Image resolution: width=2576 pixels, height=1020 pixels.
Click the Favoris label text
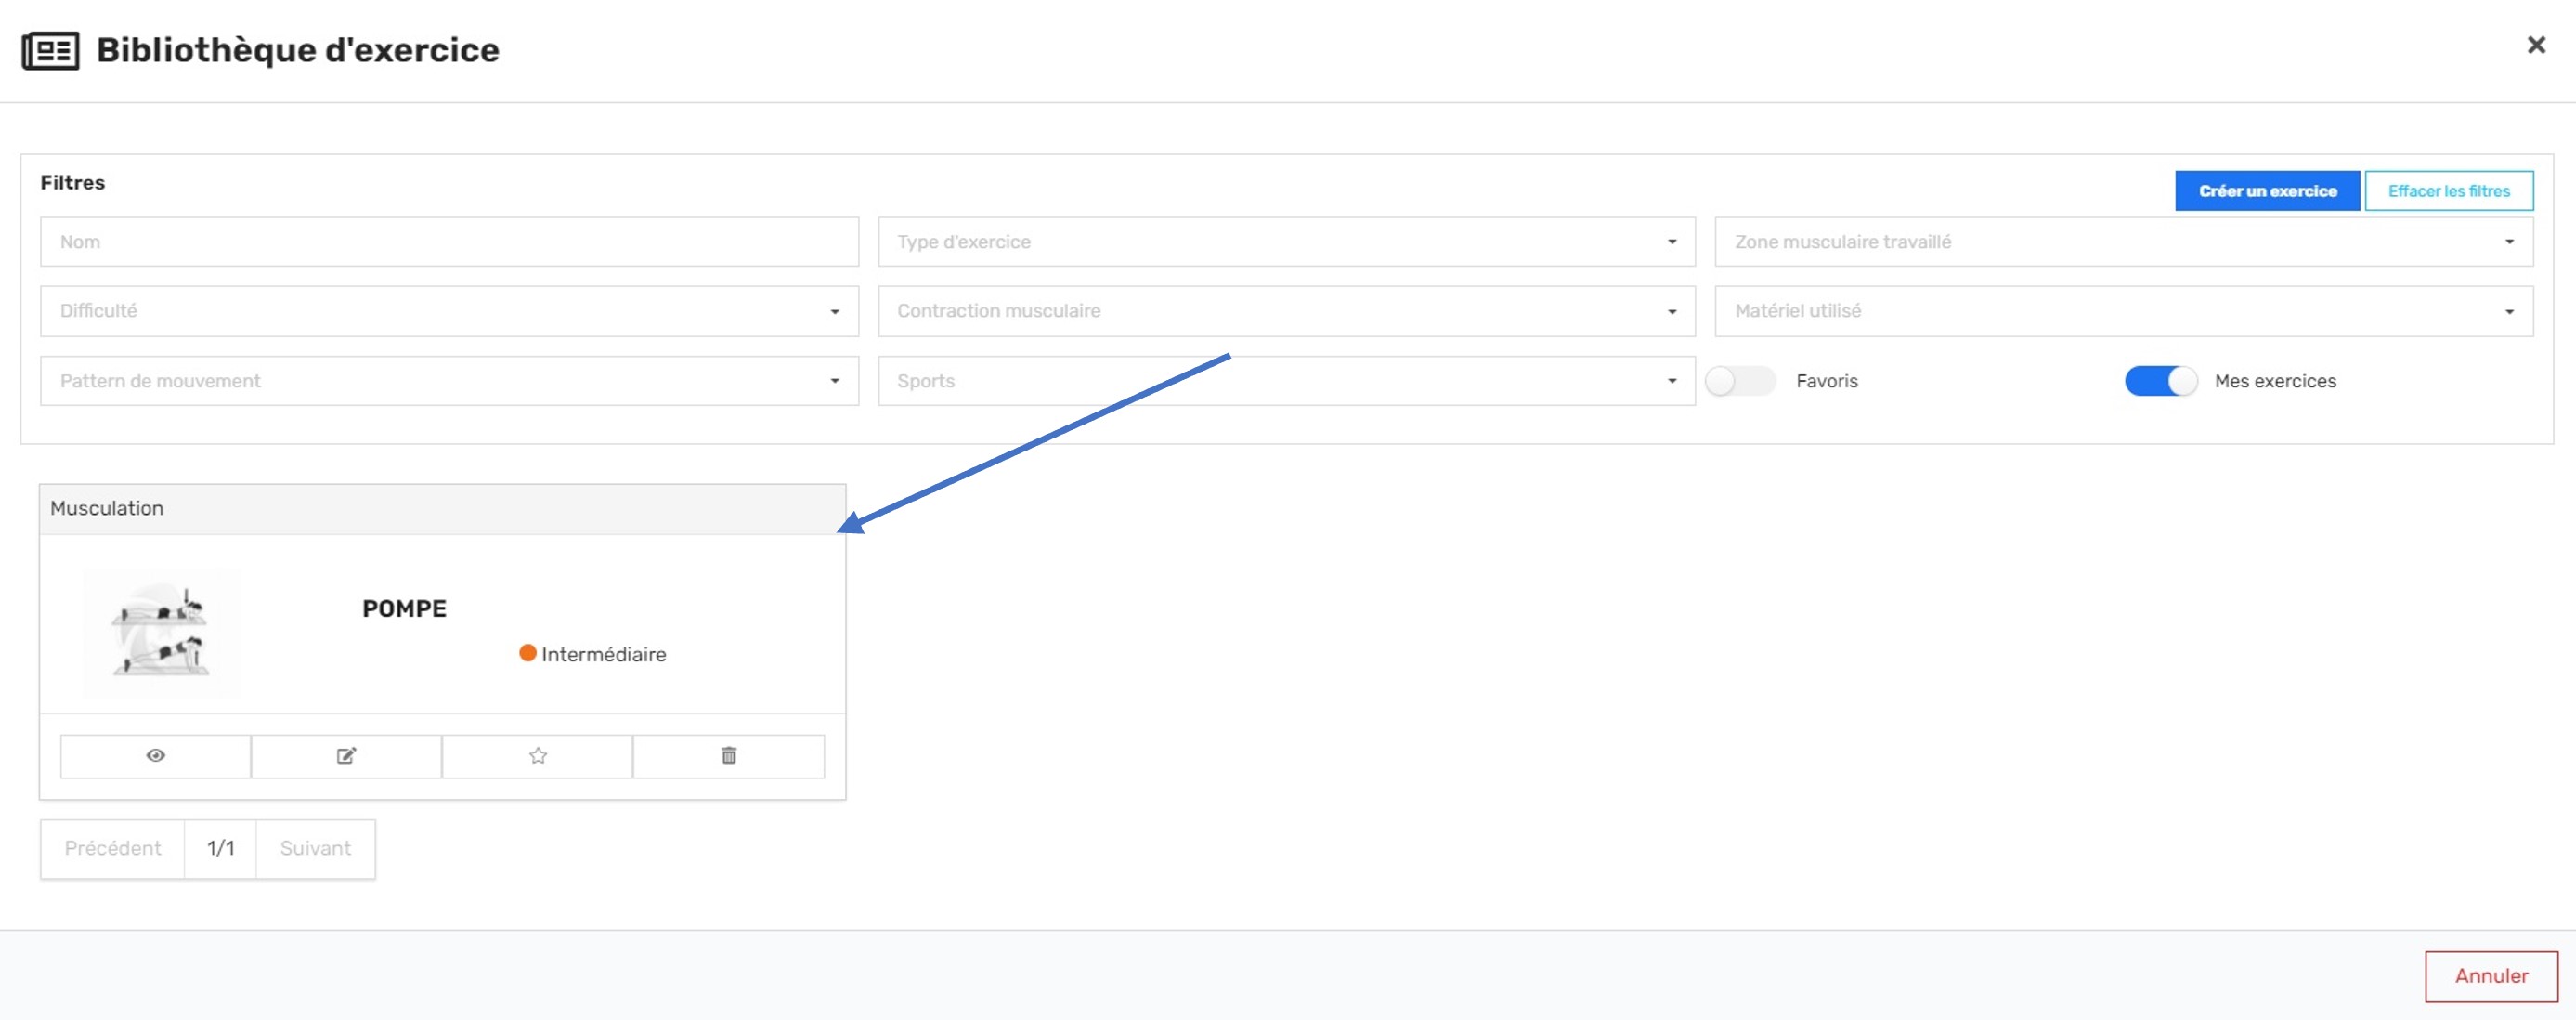[1826, 381]
